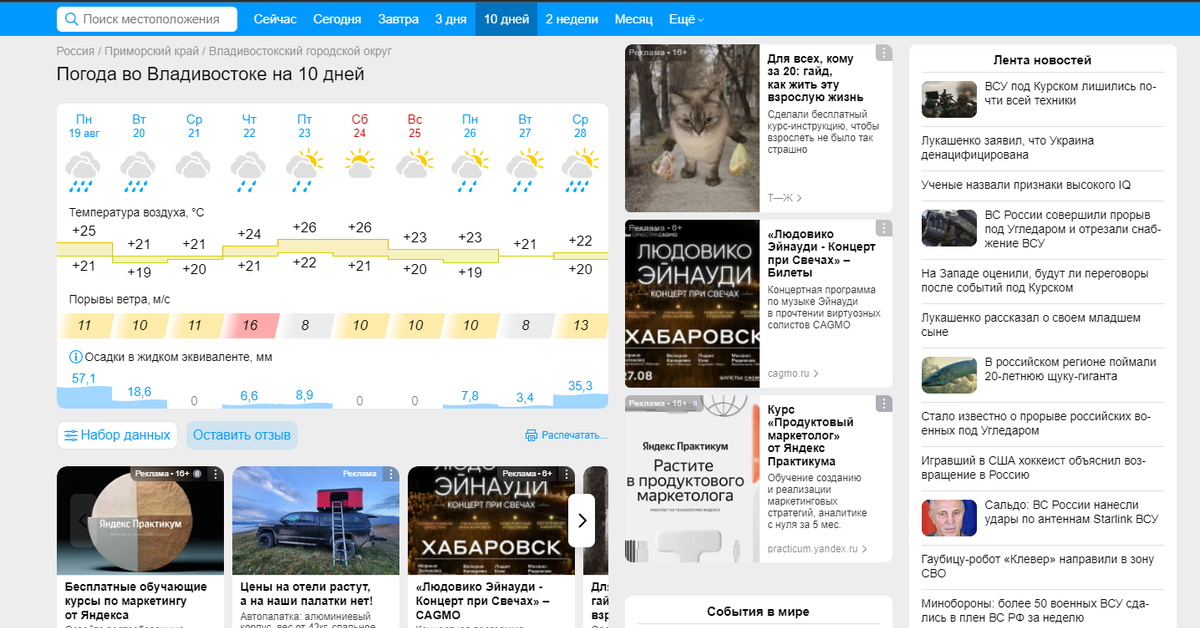The height and width of the screenshot is (628, 1200).
Task: Select the 10 дней tab
Action: [506, 19]
